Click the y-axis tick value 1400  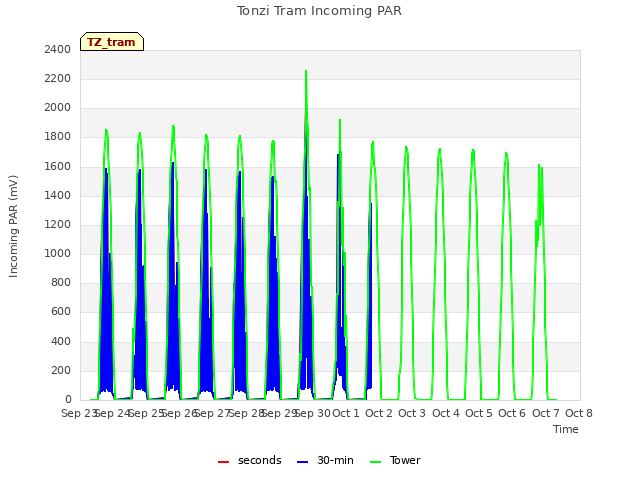pos(58,195)
